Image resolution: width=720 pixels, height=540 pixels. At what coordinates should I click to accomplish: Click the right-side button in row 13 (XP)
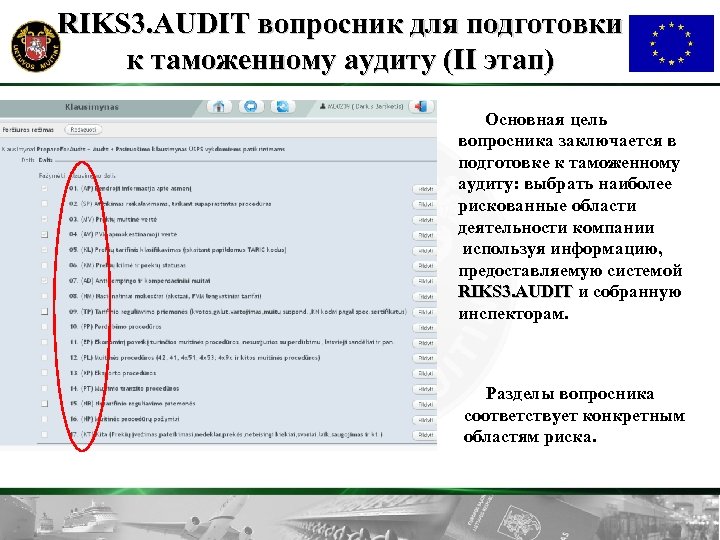424,374
